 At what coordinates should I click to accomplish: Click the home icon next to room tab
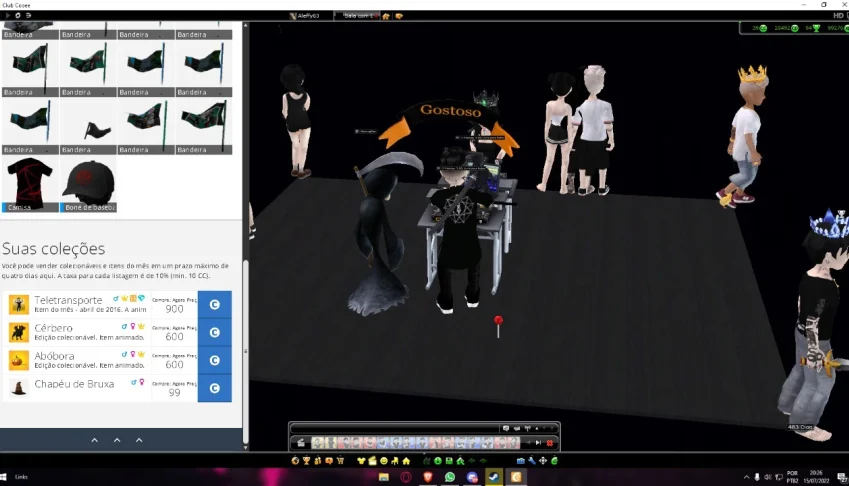[x=386, y=16]
